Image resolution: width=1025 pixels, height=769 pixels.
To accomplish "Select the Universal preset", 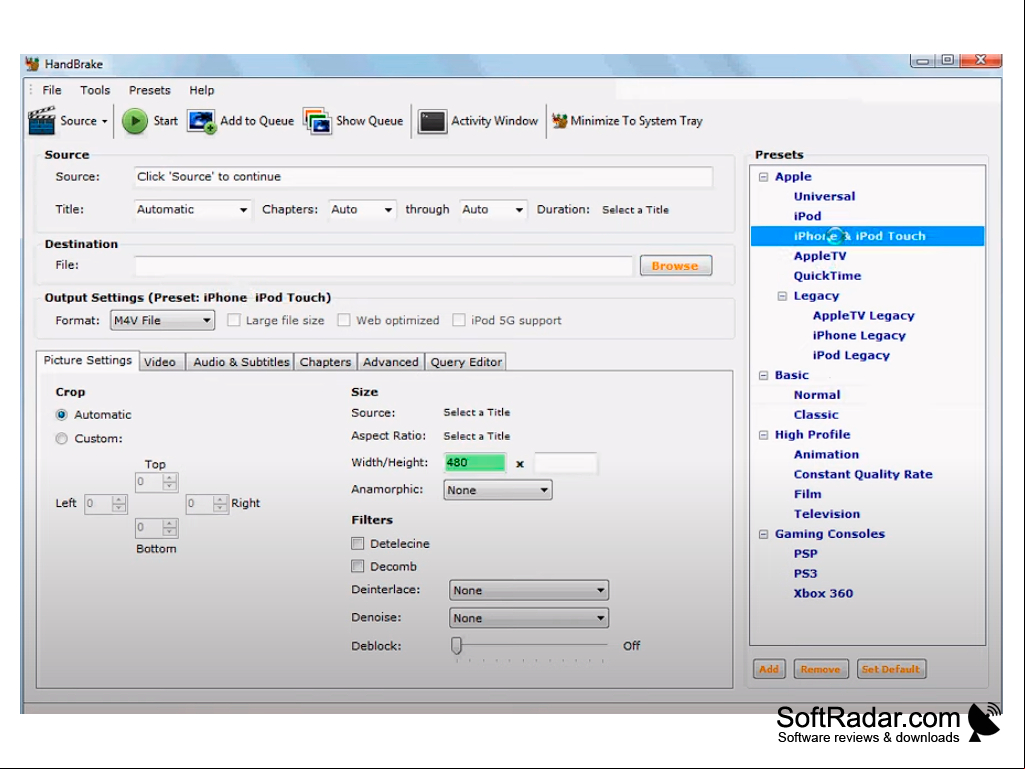I will pyautogui.click(x=824, y=196).
